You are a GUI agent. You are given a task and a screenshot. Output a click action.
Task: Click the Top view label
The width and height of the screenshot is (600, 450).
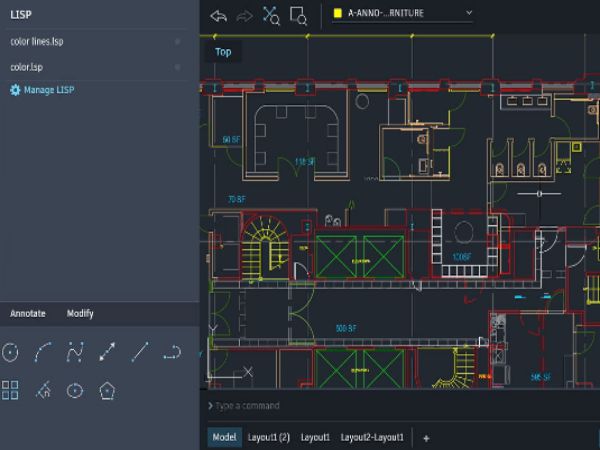[x=223, y=52]
